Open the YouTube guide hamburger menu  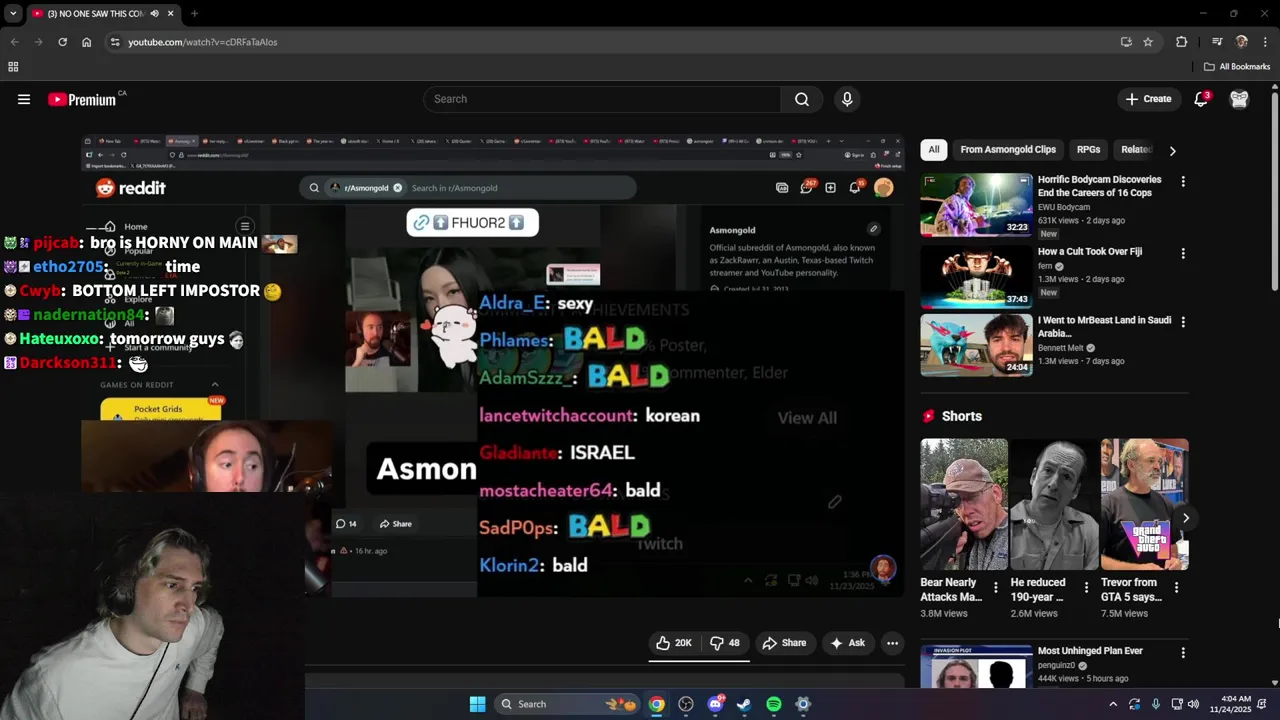[x=24, y=99]
